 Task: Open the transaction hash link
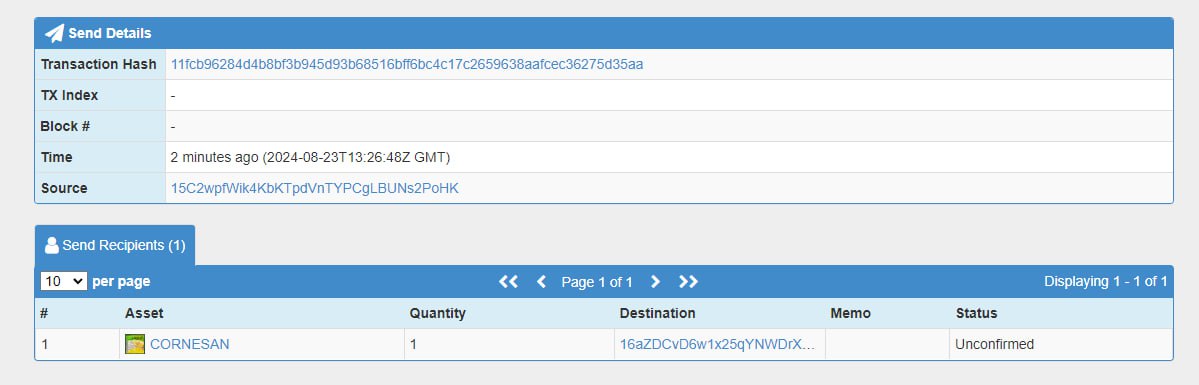point(407,64)
